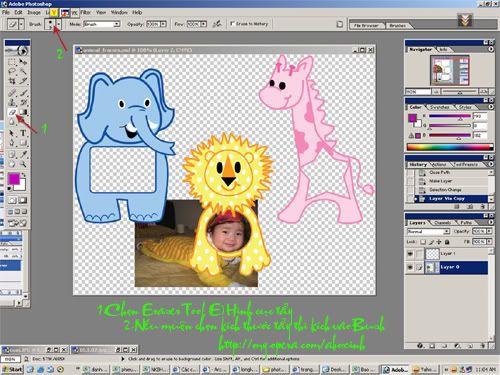
Task: Open the Layers panel Fill arrow
Action: coord(489,241)
